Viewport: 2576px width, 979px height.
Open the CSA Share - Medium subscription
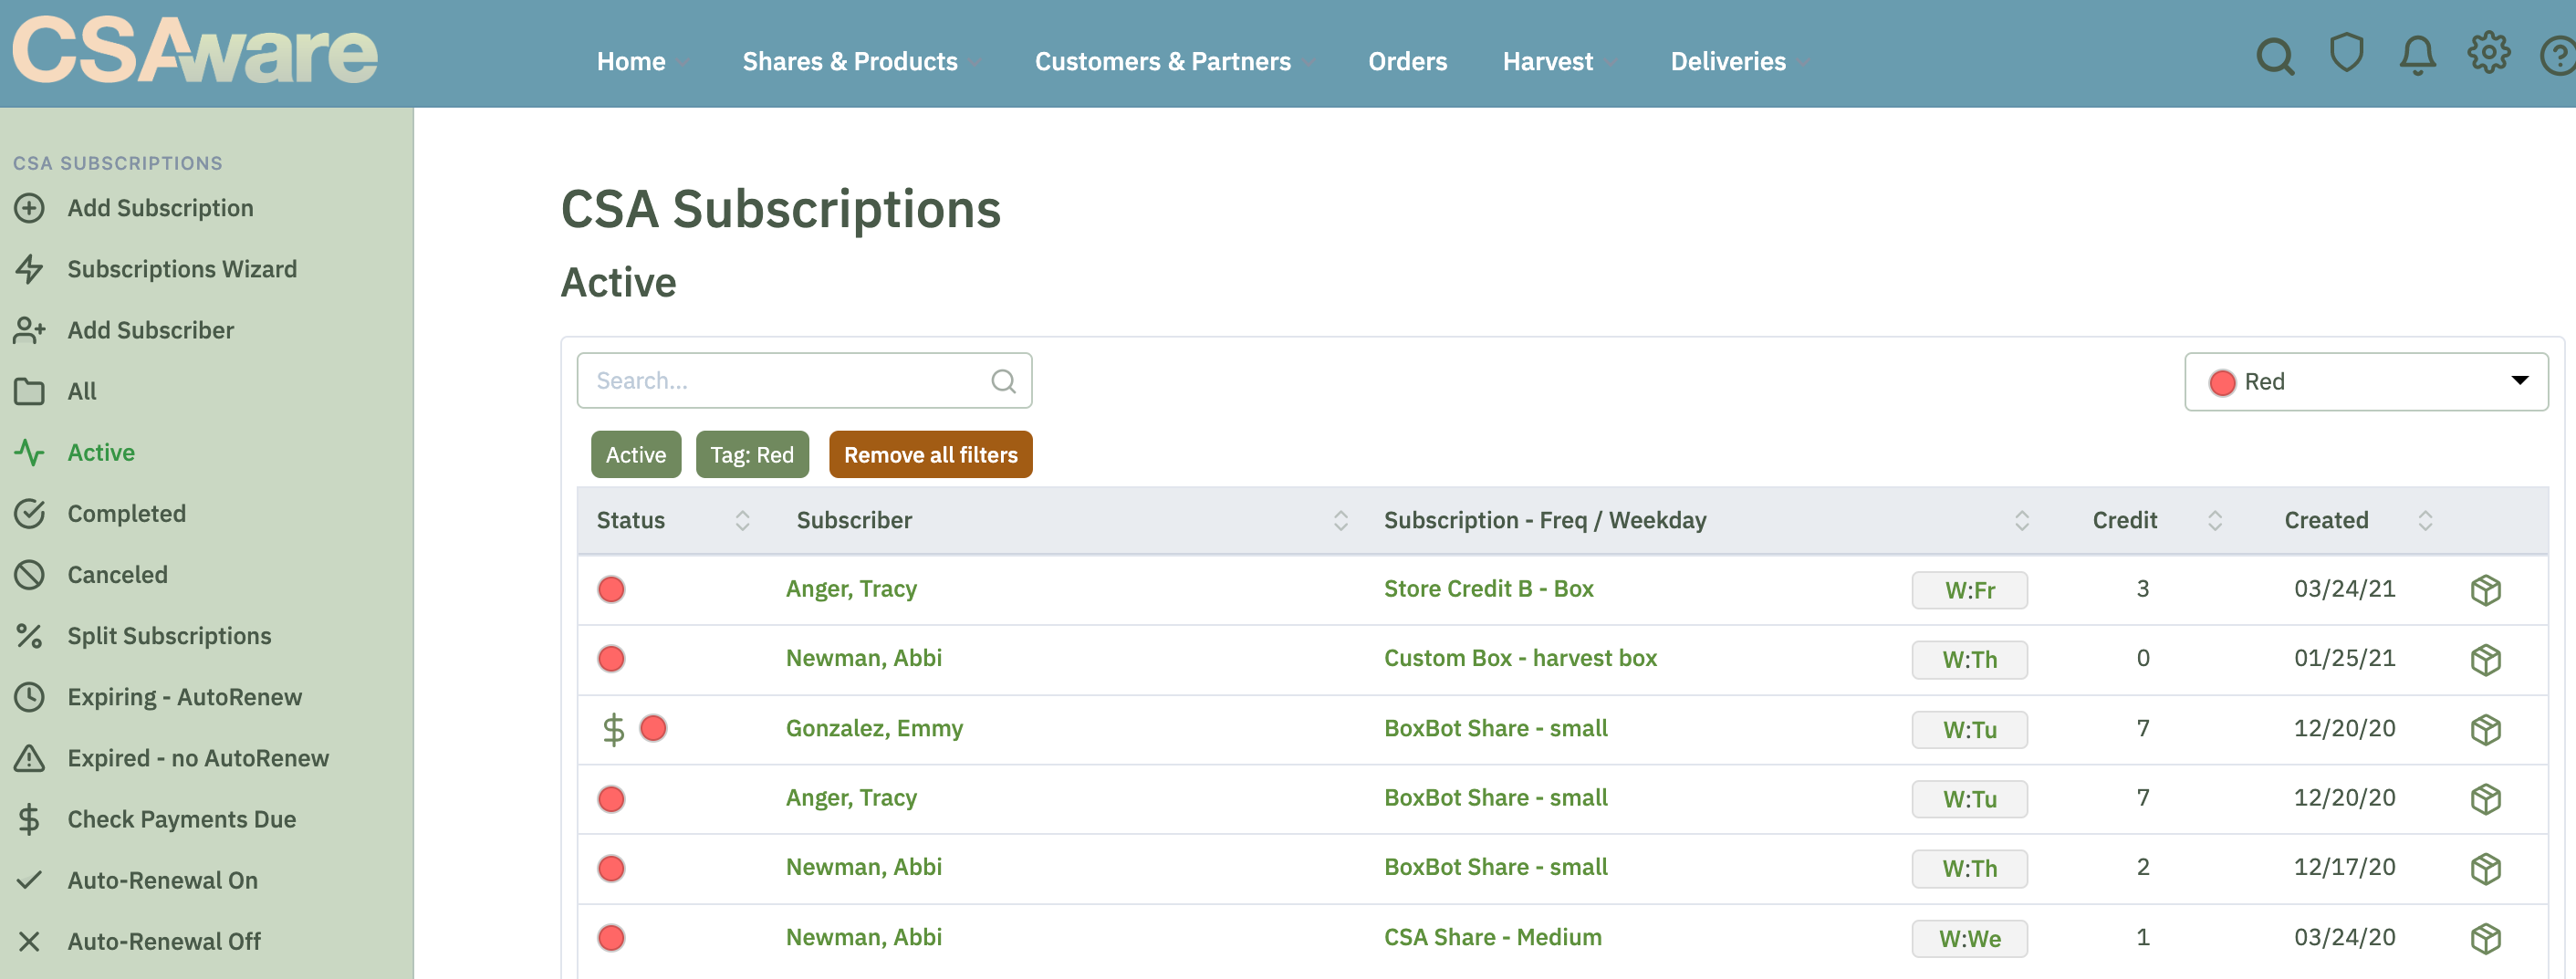click(1492, 936)
